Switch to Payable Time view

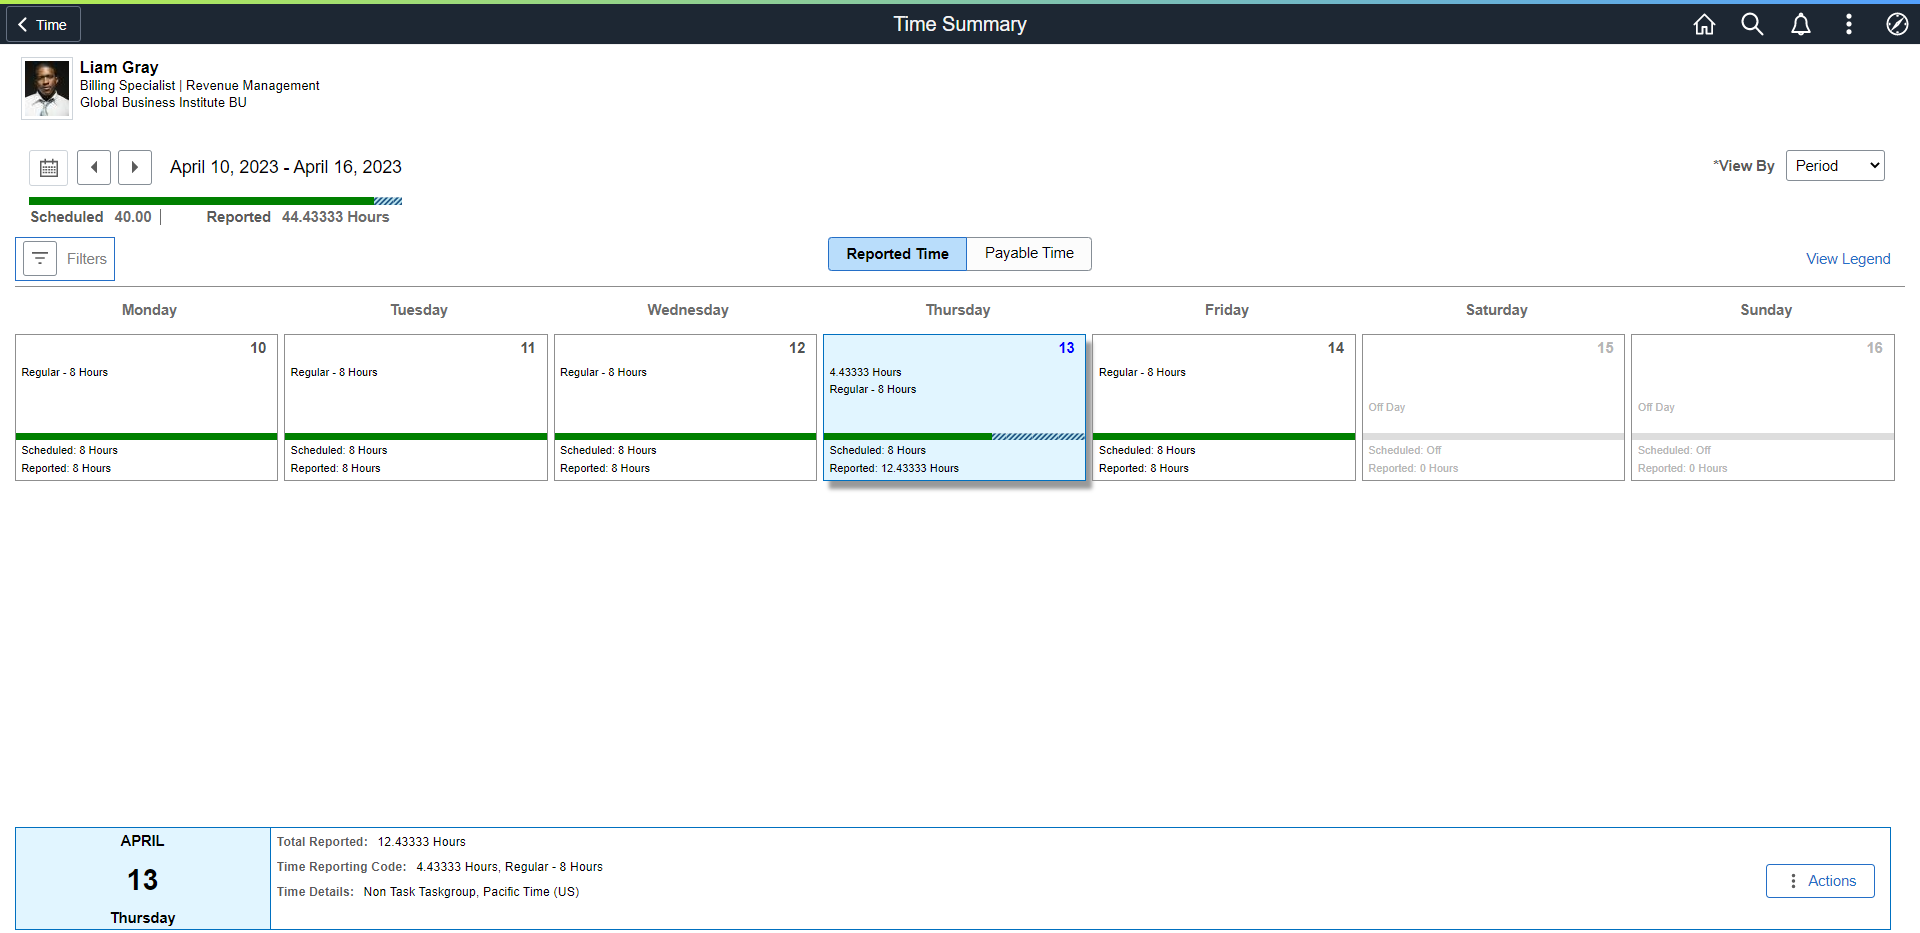1029,254
